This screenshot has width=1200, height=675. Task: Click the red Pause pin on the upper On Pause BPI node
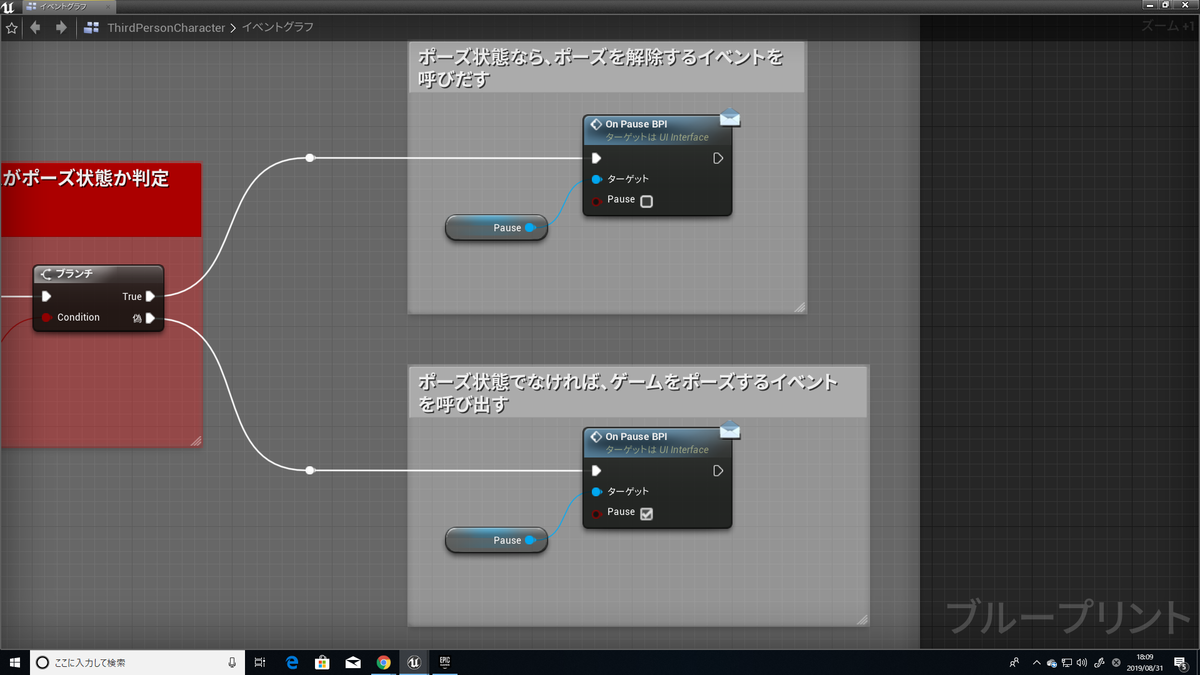pyautogui.click(x=597, y=201)
